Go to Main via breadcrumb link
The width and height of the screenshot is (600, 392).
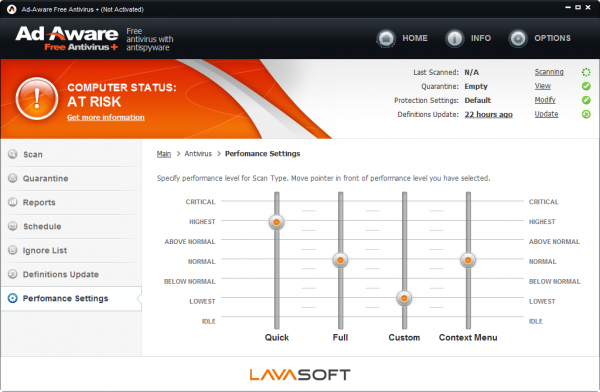[164, 154]
